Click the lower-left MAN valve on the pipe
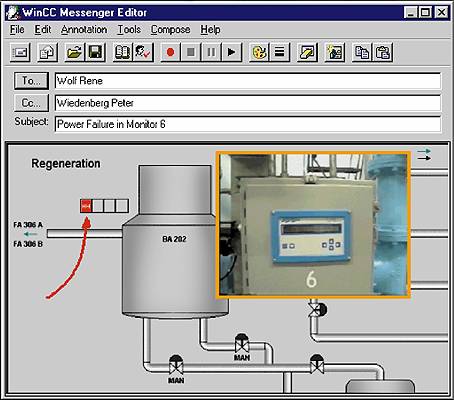This screenshot has width=454, height=400. pos(176,365)
